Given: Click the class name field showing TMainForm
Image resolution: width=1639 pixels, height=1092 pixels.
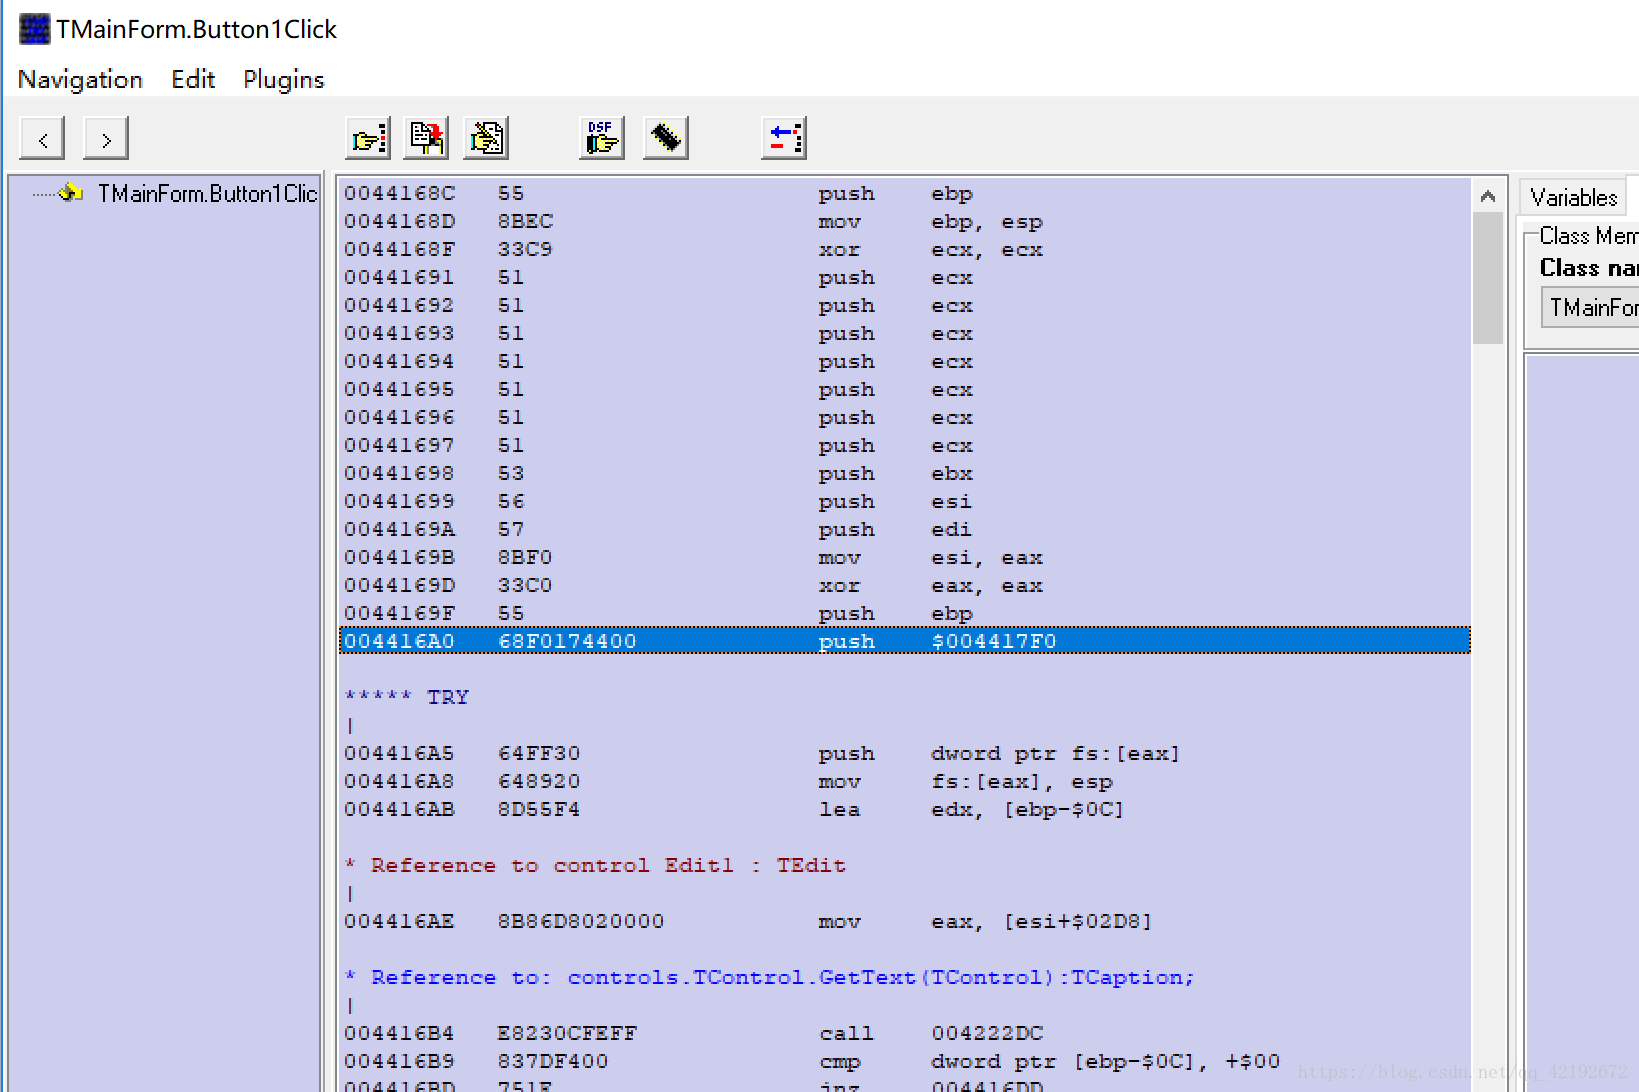Looking at the screenshot, I should point(1592,308).
